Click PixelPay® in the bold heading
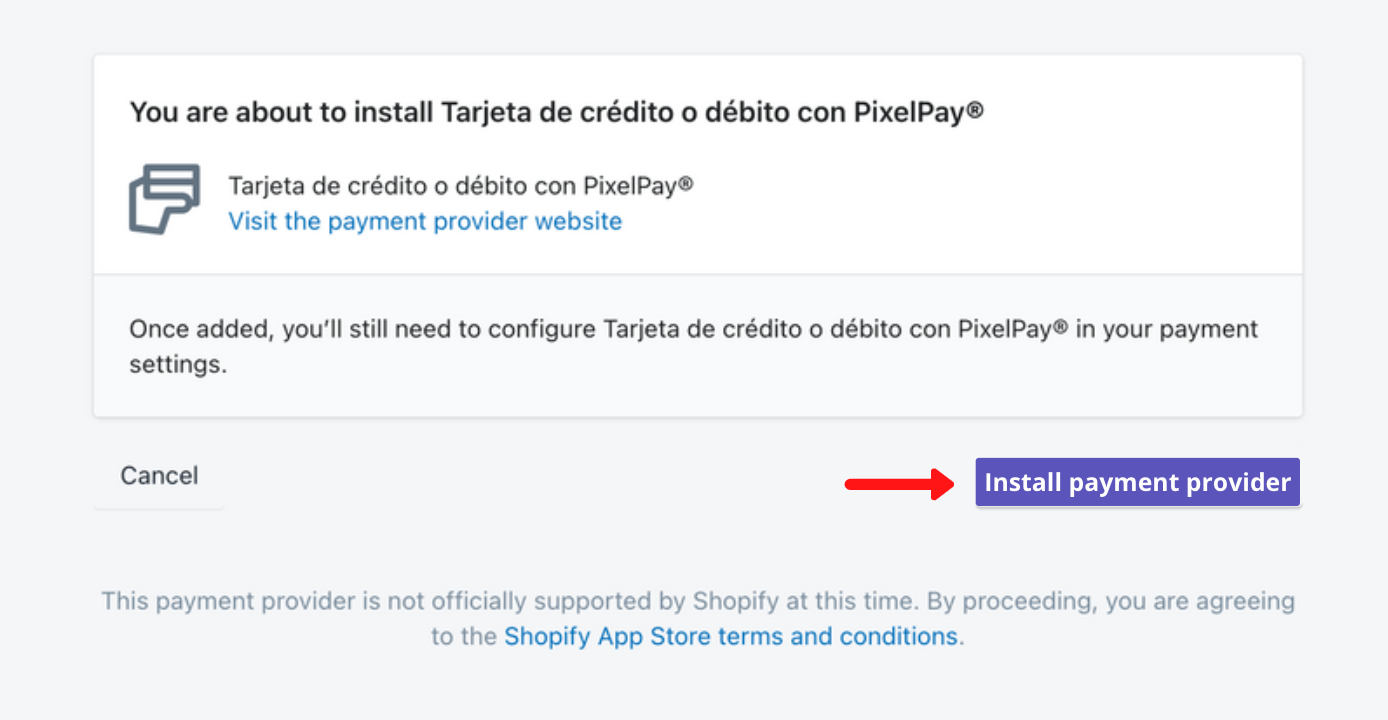The height and width of the screenshot is (720, 1388). [x=918, y=112]
